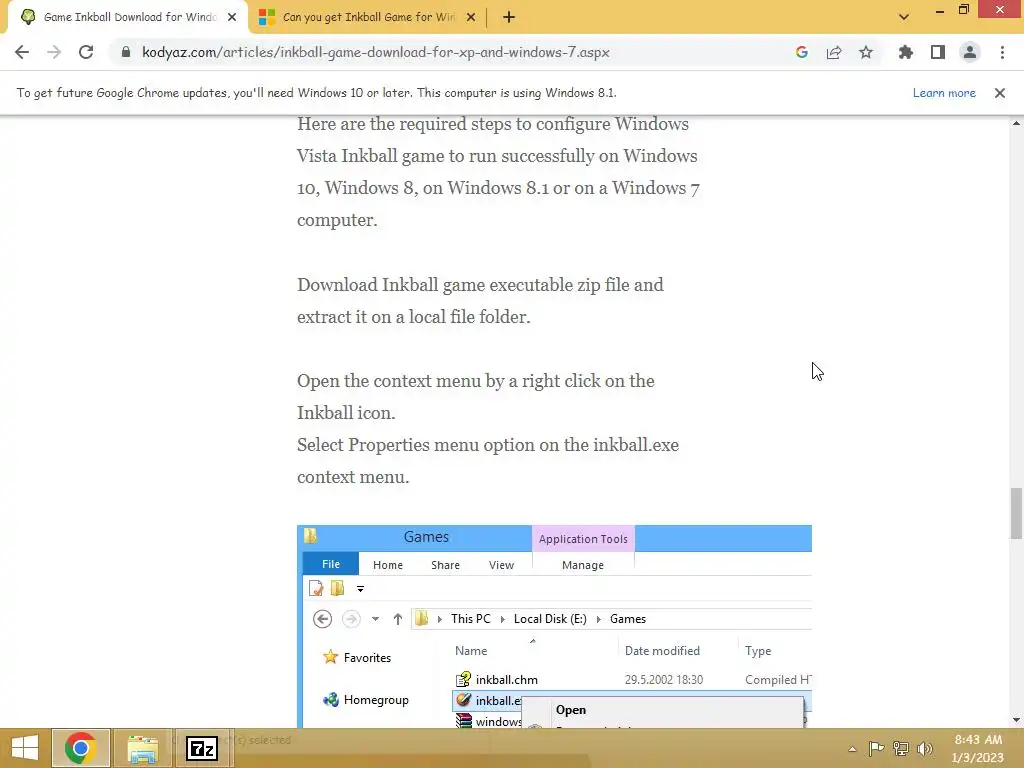1024x768 pixels.
Task: Reload the current page
Action: tap(86, 52)
